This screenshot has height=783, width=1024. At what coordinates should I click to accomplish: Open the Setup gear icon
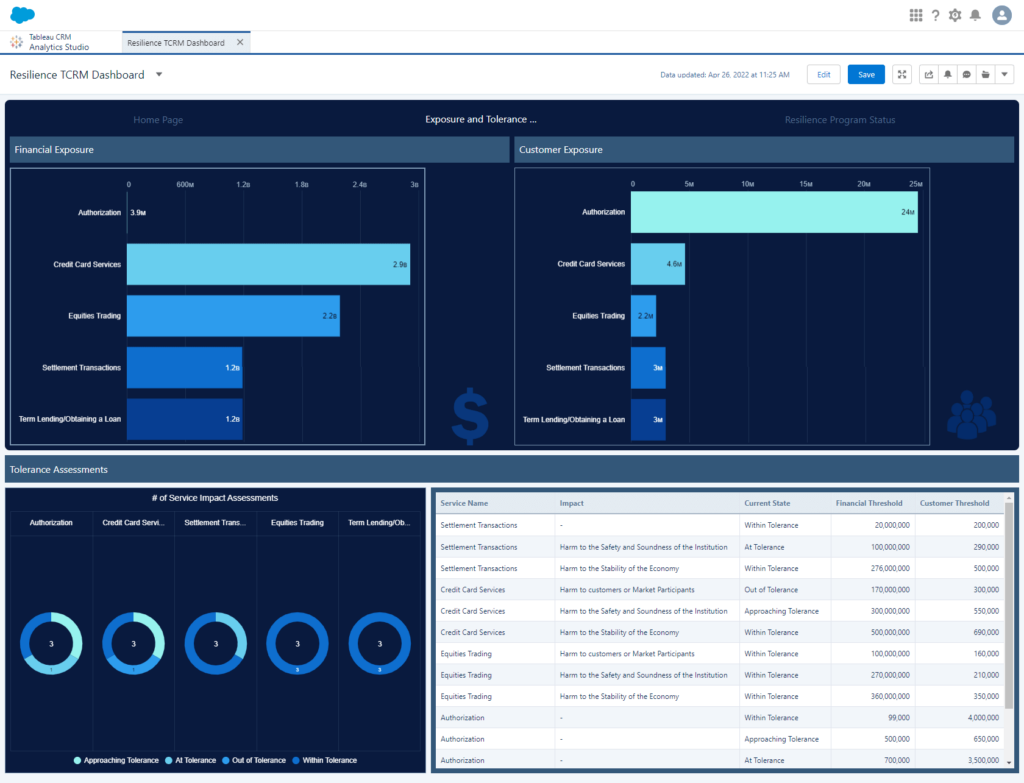[x=955, y=15]
